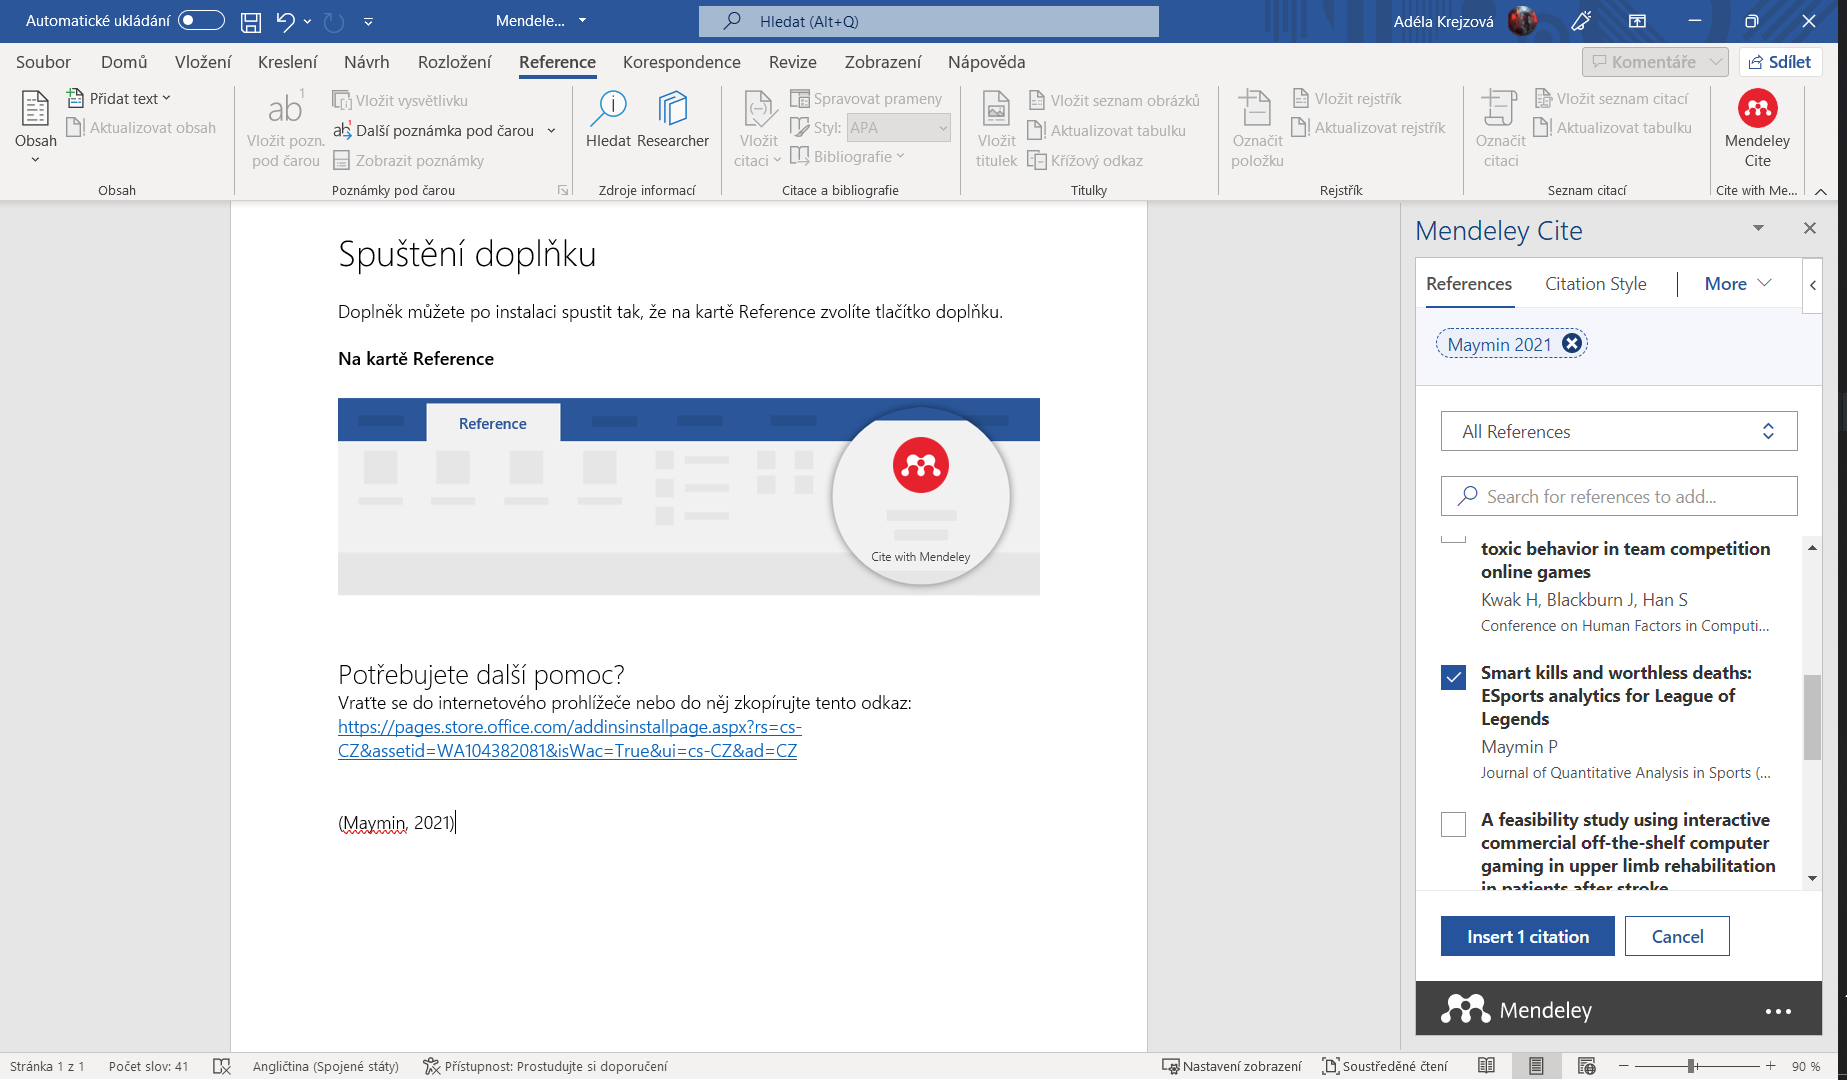Click the Sdílet share button
The width and height of the screenshot is (1847, 1080).
coord(1780,62)
